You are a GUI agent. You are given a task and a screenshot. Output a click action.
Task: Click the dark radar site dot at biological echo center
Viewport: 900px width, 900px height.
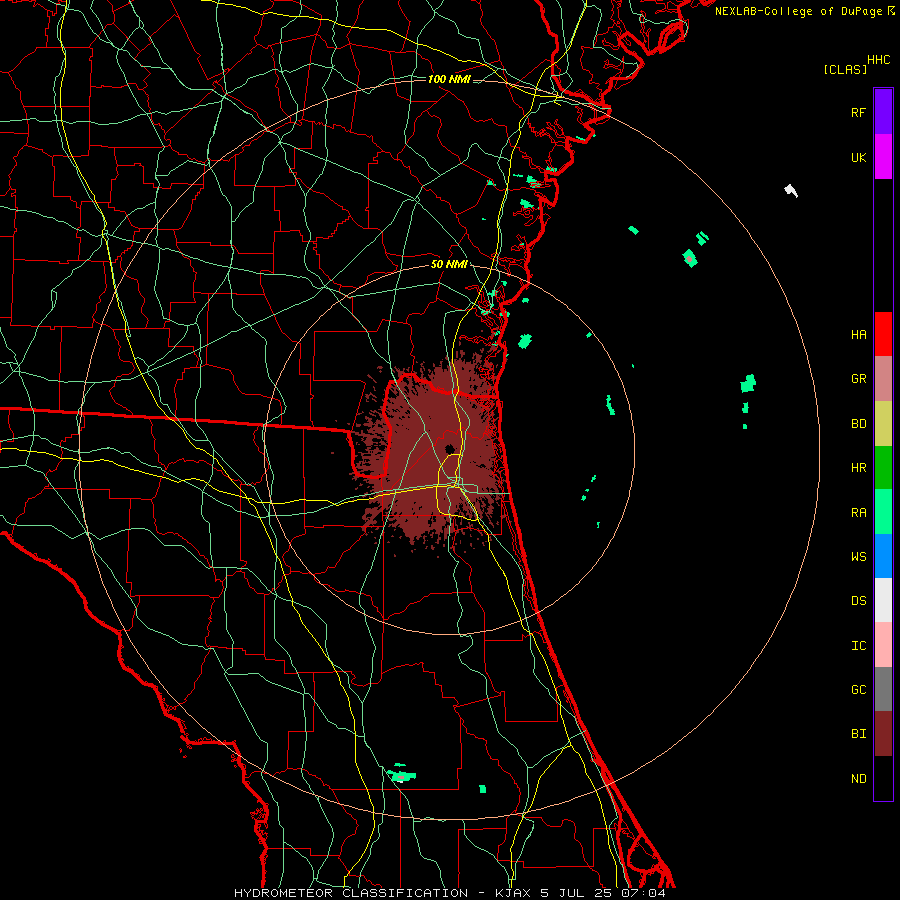click(449, 449)
